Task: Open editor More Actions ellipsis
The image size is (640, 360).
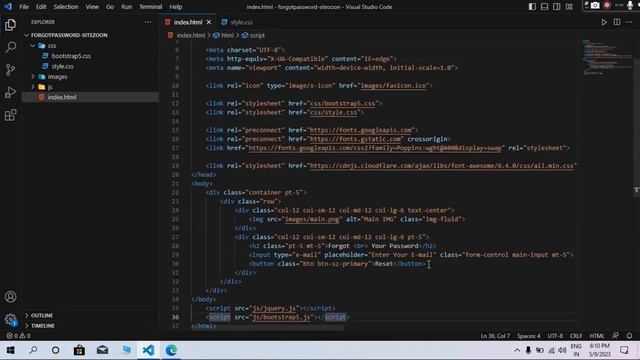Action: point(629,22)
